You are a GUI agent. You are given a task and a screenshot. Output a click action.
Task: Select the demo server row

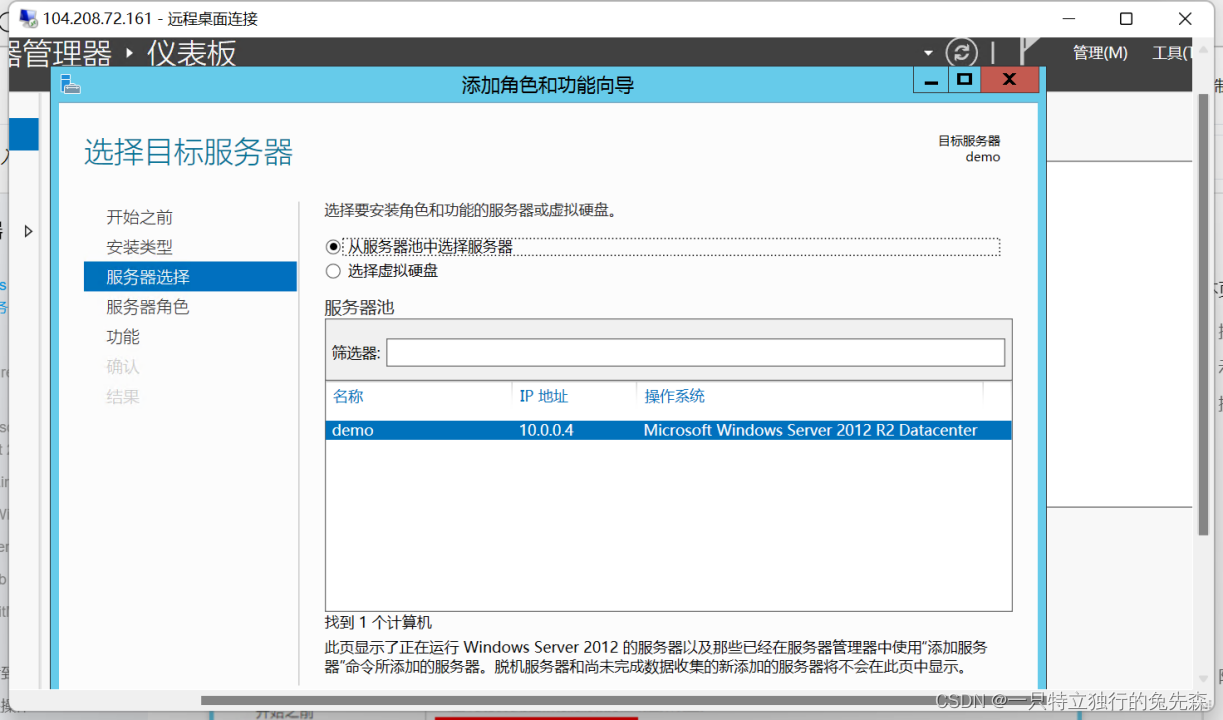[x=668, y=430]
